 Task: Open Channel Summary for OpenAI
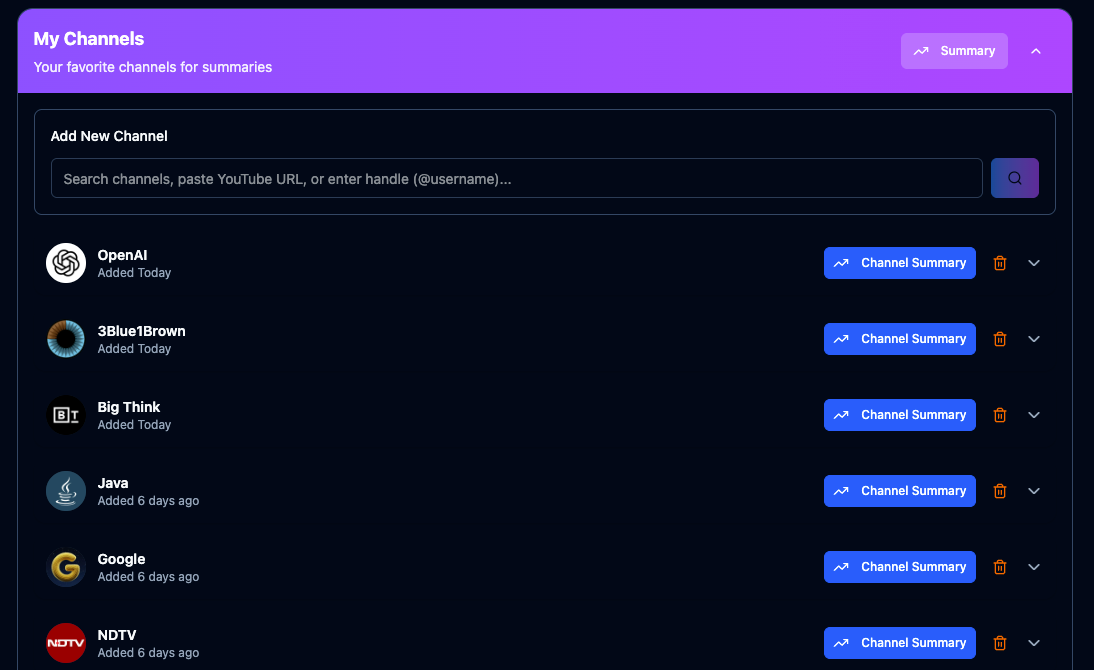click(899, 263)
